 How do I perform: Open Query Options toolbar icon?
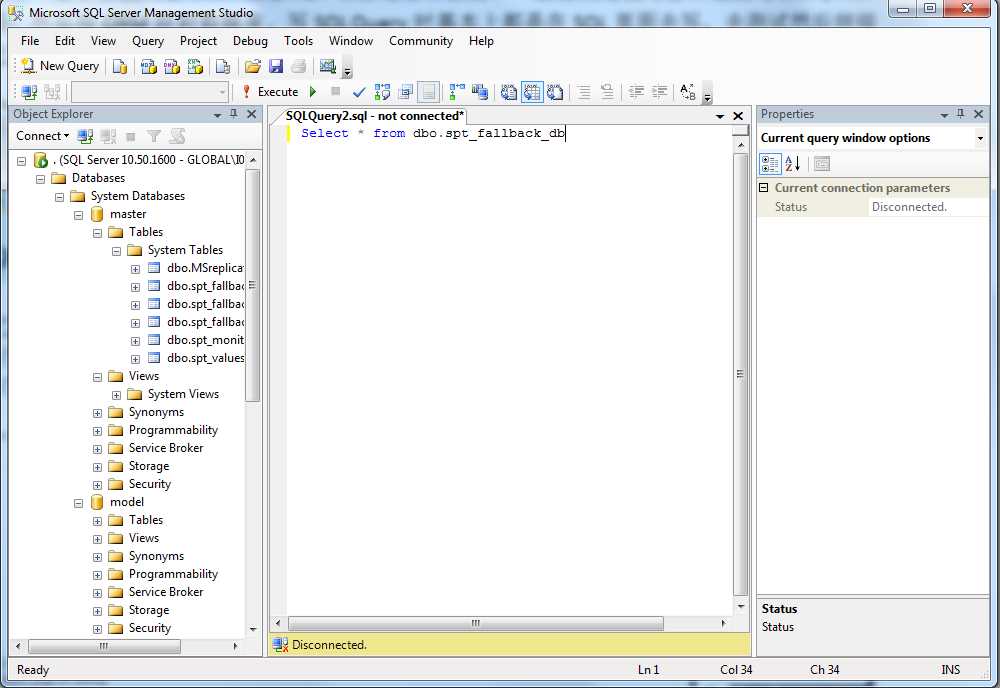tap(406, 92)
